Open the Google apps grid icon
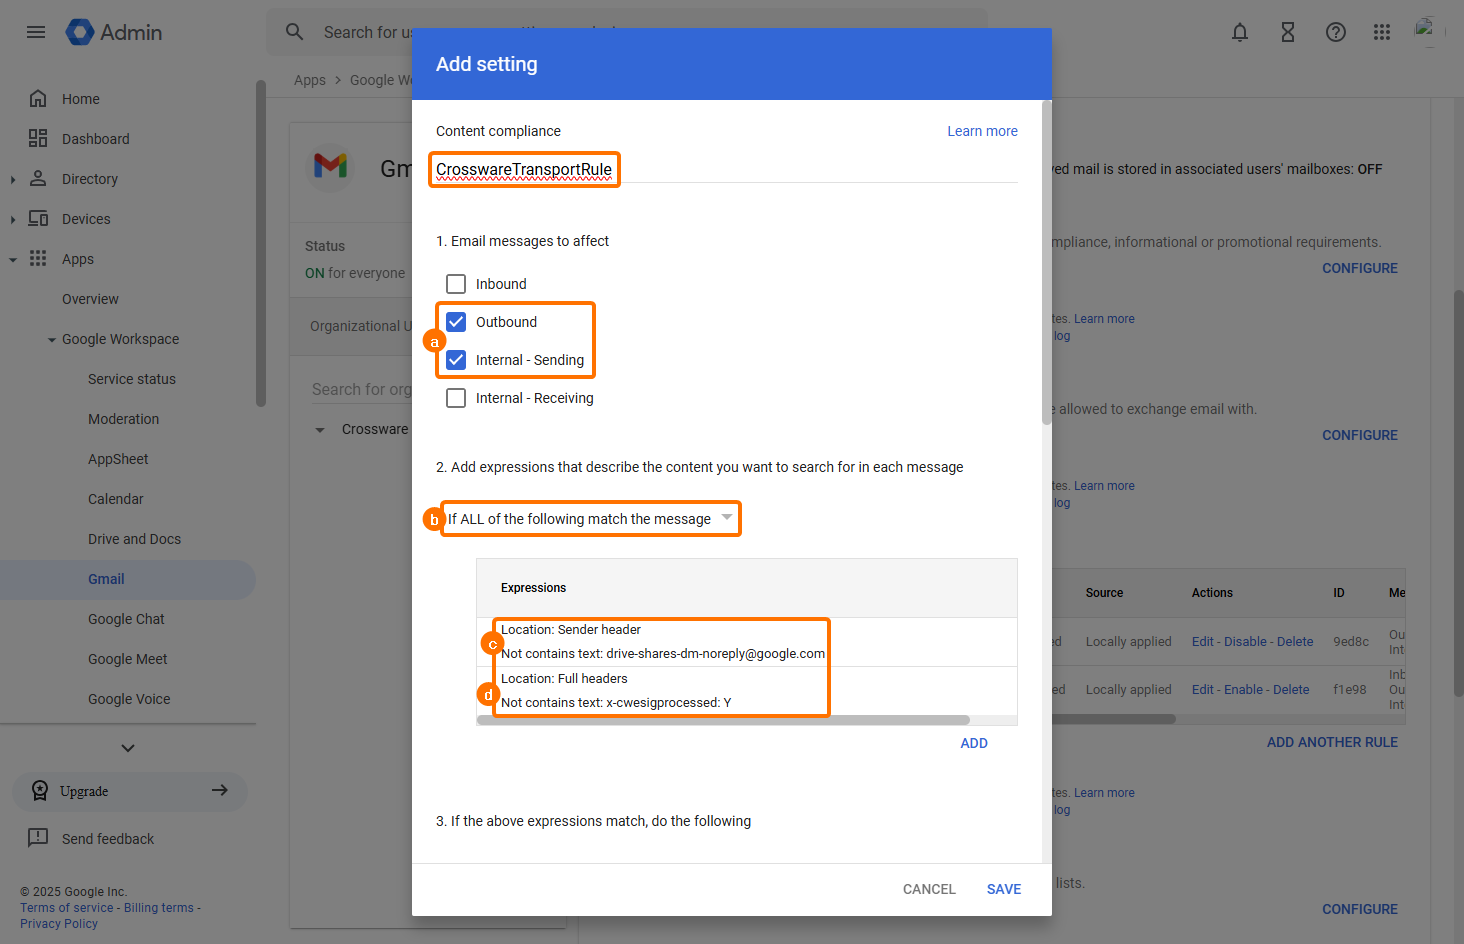1464x944 pixels. 1382,32
